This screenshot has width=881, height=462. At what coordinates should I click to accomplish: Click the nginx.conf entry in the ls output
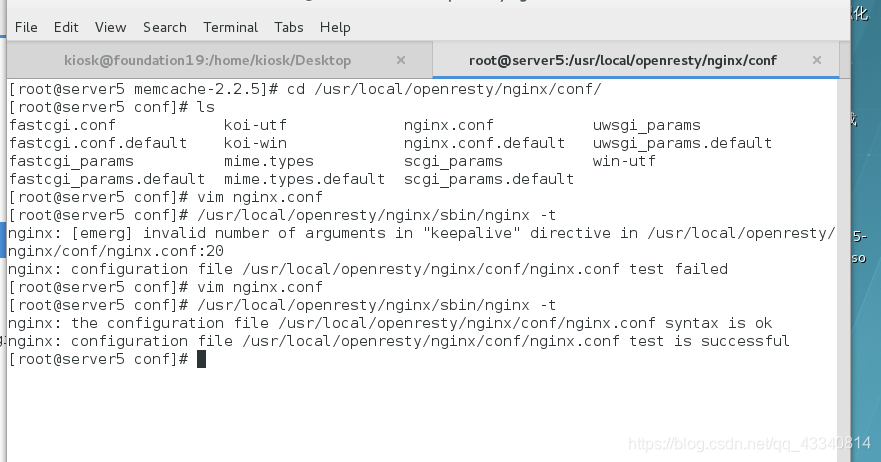click(448, 125)
